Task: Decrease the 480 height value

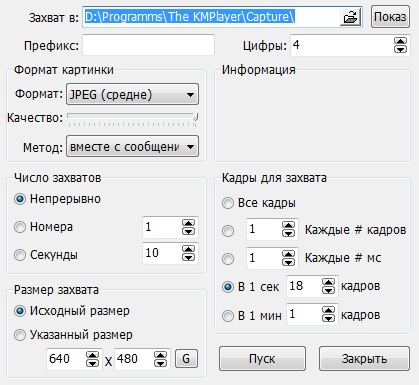Action: pos(160,363)
